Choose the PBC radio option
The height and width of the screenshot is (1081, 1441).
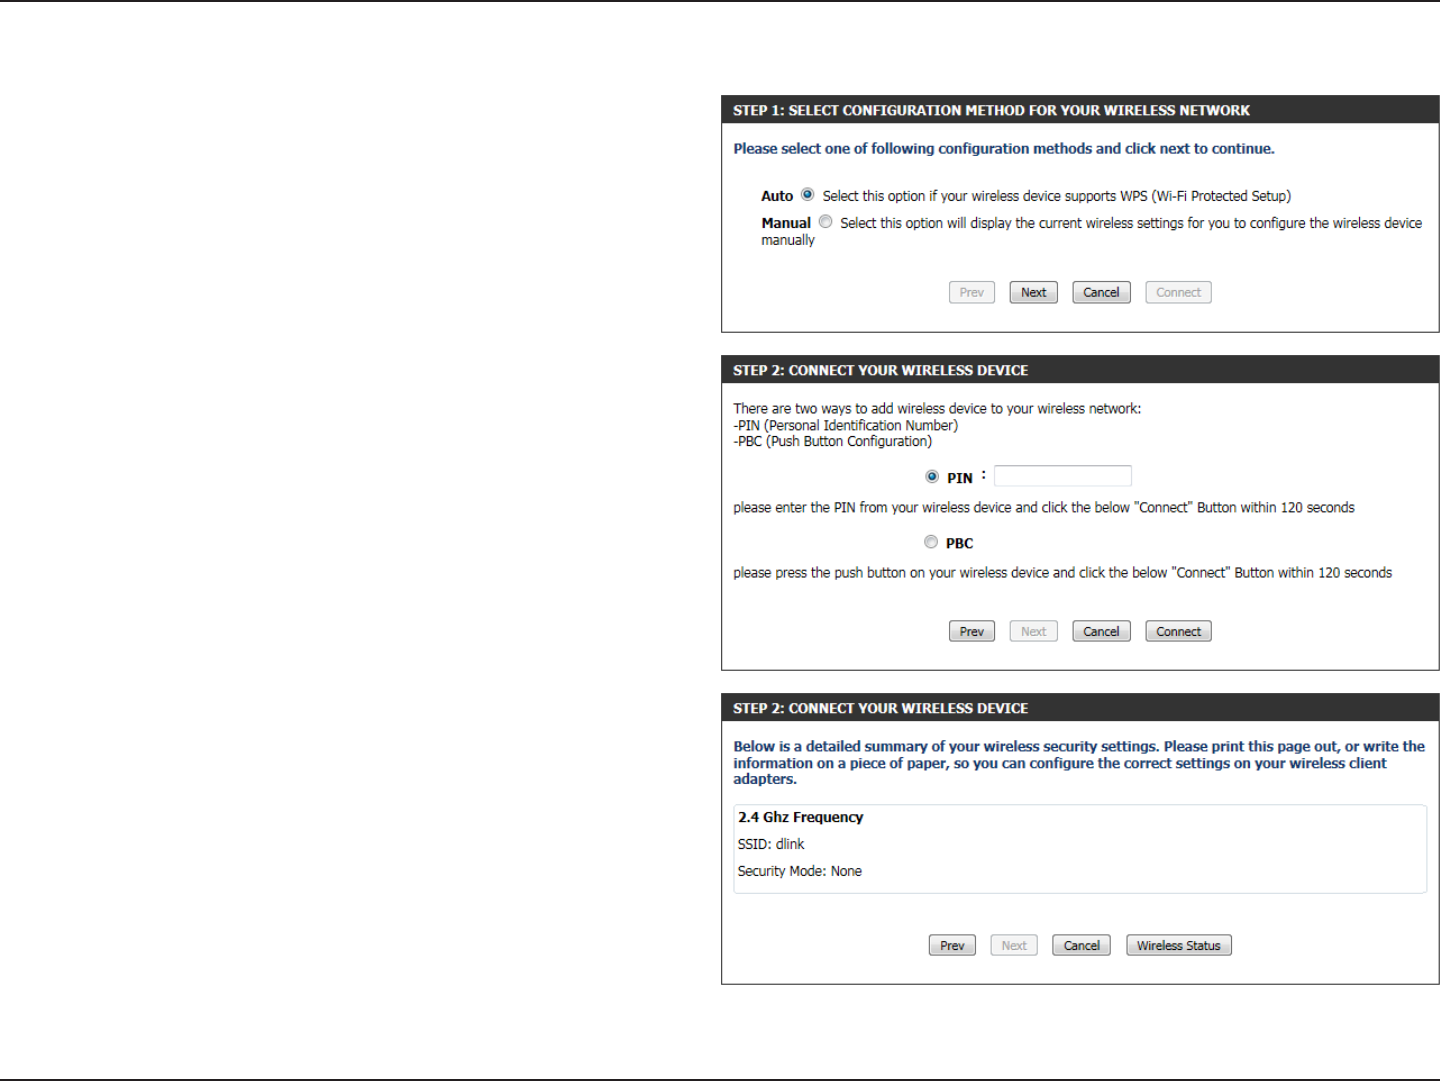[x=931, y=542]
